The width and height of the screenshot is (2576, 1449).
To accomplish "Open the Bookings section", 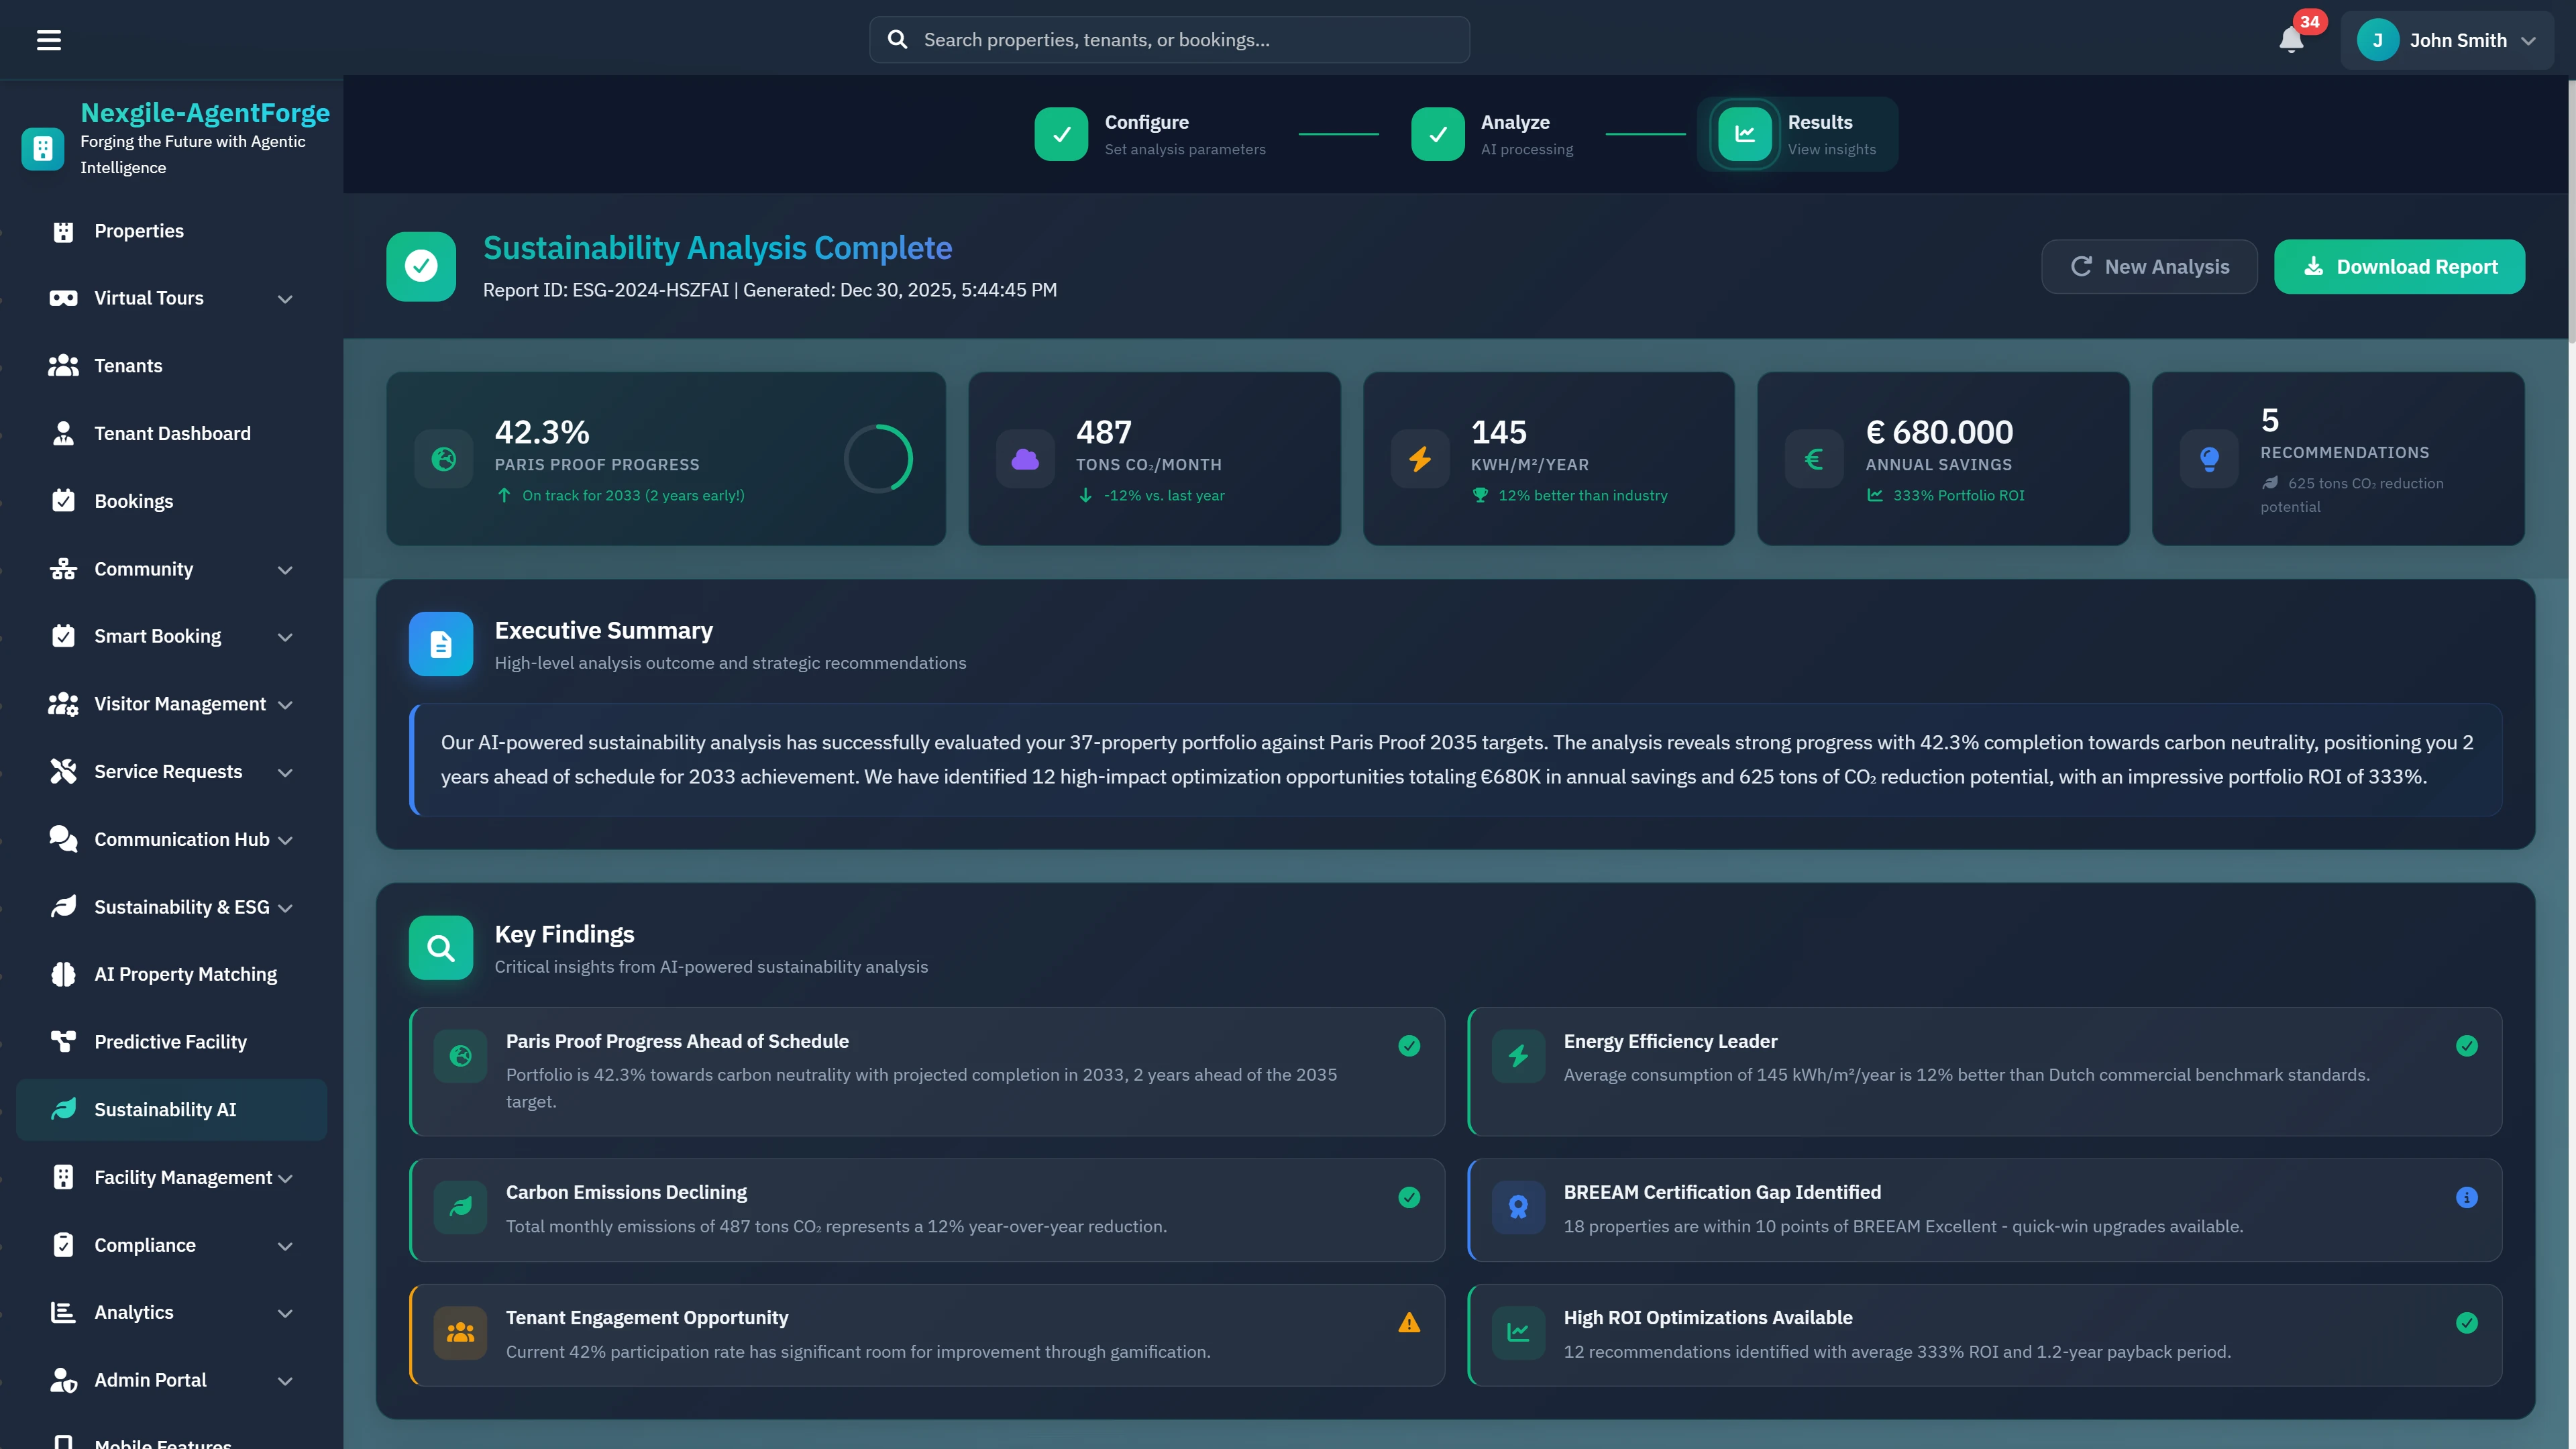I will 134,500.
